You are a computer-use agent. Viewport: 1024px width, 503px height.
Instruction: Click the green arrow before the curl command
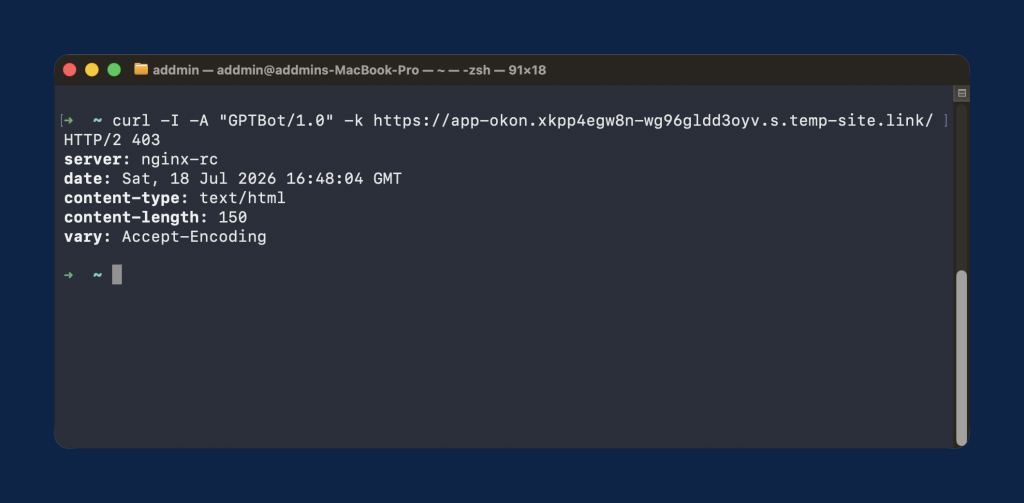coord(68,121)
